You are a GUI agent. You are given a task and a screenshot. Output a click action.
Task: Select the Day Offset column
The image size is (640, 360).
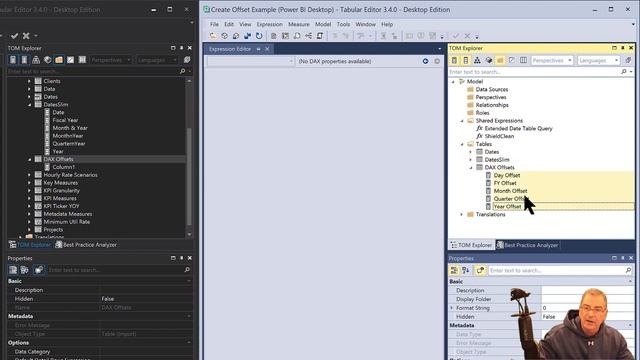click(507, 175)
